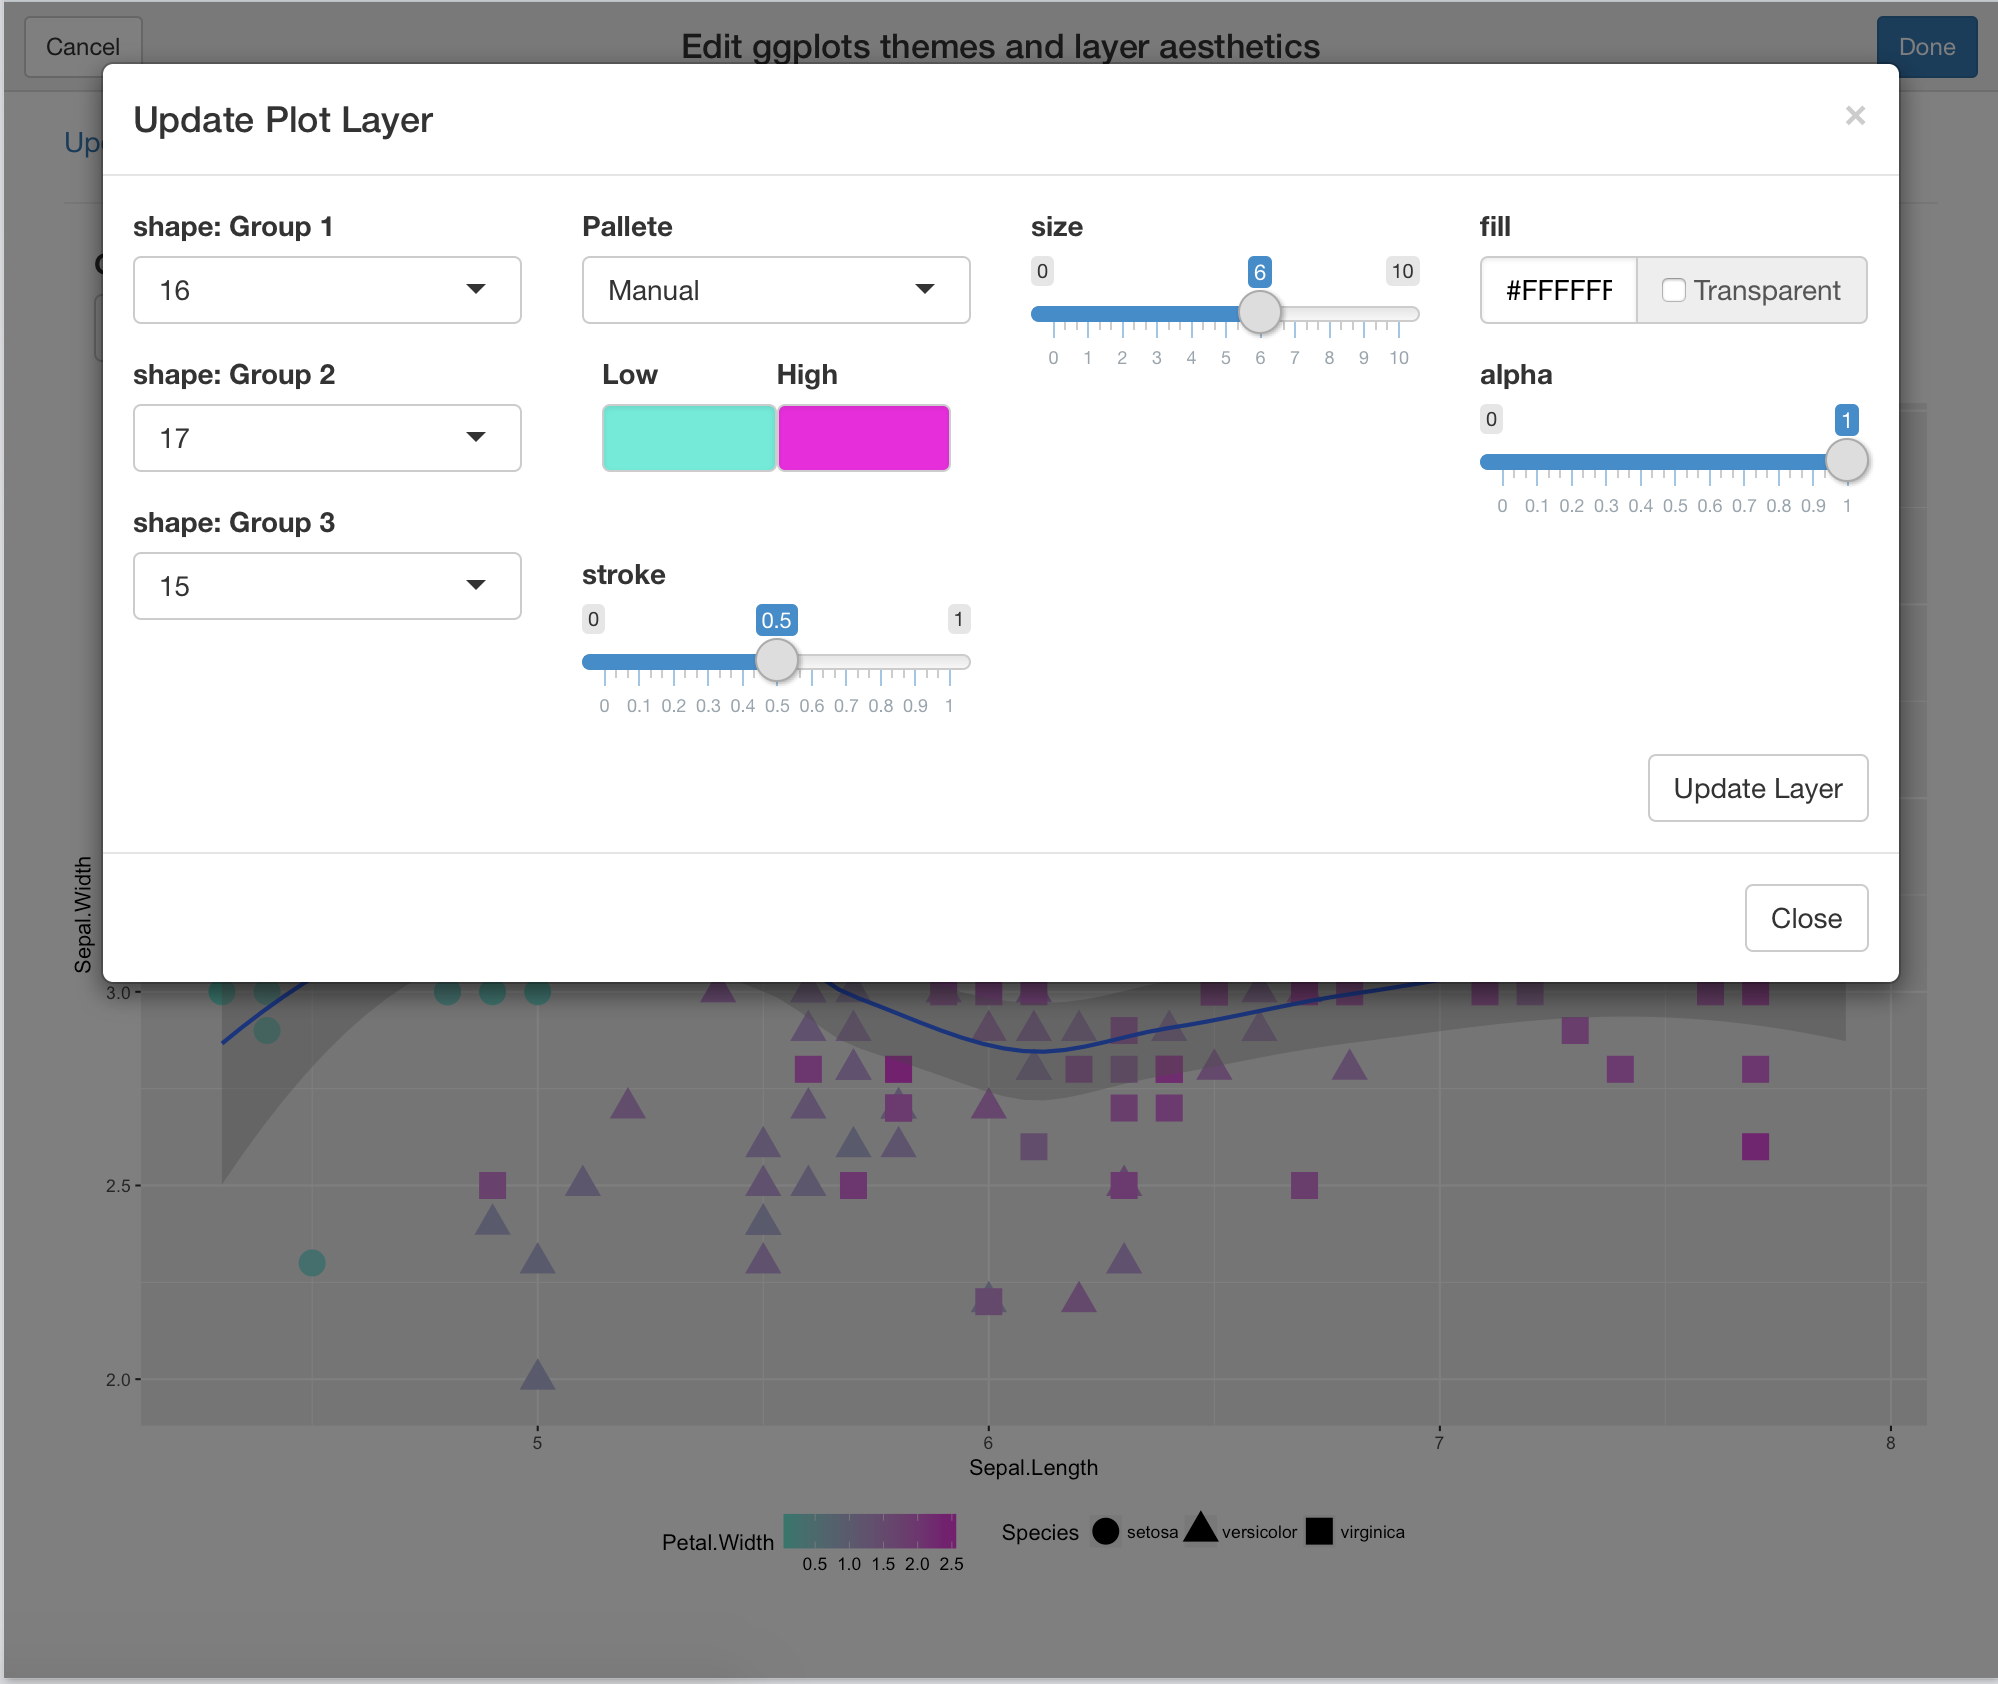The height and width of the screenshot is (1684, 1998).
Task: Open the Pallete Manual dropdown
Action: click(775, 290)
